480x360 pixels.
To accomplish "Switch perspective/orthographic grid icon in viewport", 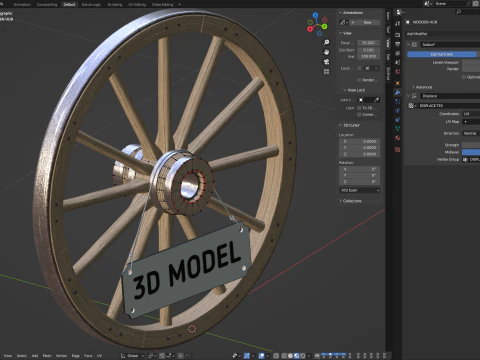I will click(x=326, y=72).
